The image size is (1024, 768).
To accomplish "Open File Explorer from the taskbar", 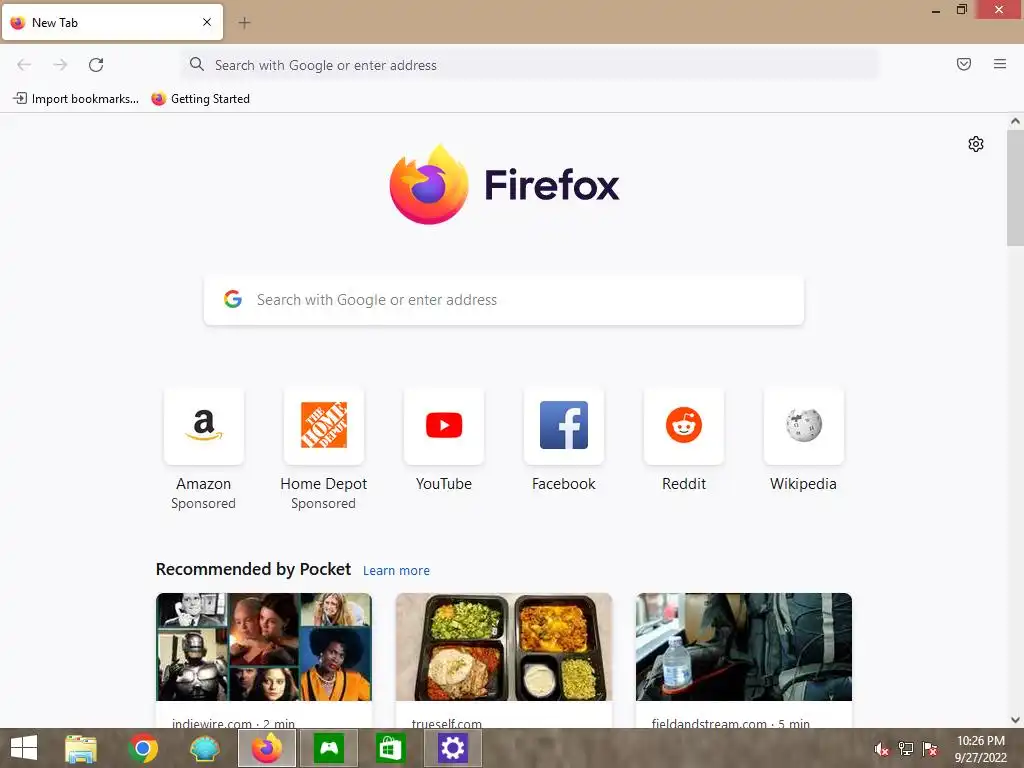I will coord(81,748).
